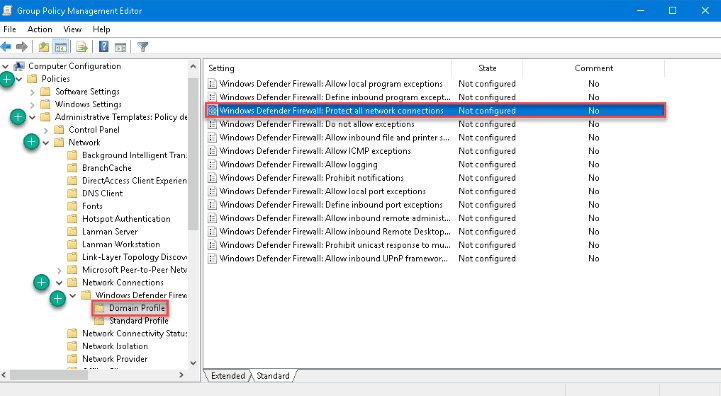The width and height of the screenshot is (721, 396).
Task: Open the View menu
Action: [x=72, y=29]
